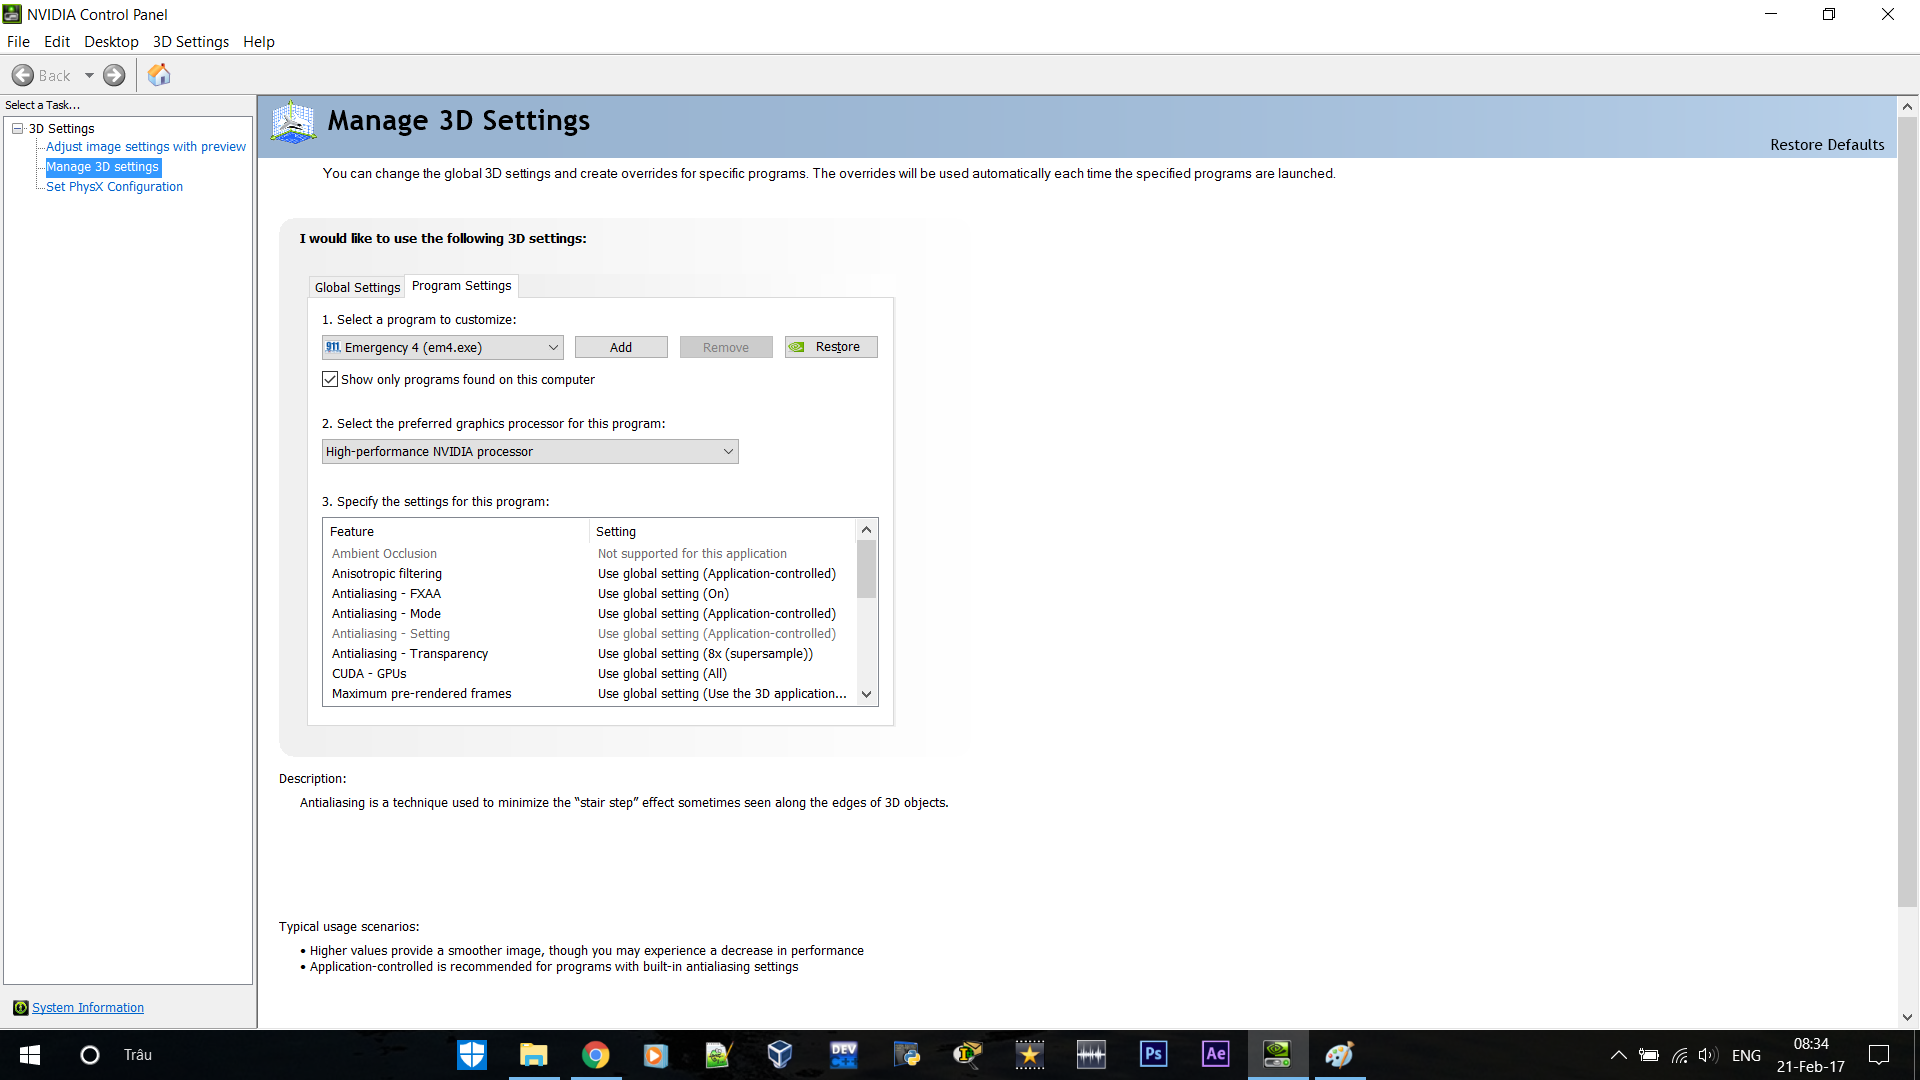
Task: Open audio waveform app in taskbar
Action: click(x=1092, y=1055)
